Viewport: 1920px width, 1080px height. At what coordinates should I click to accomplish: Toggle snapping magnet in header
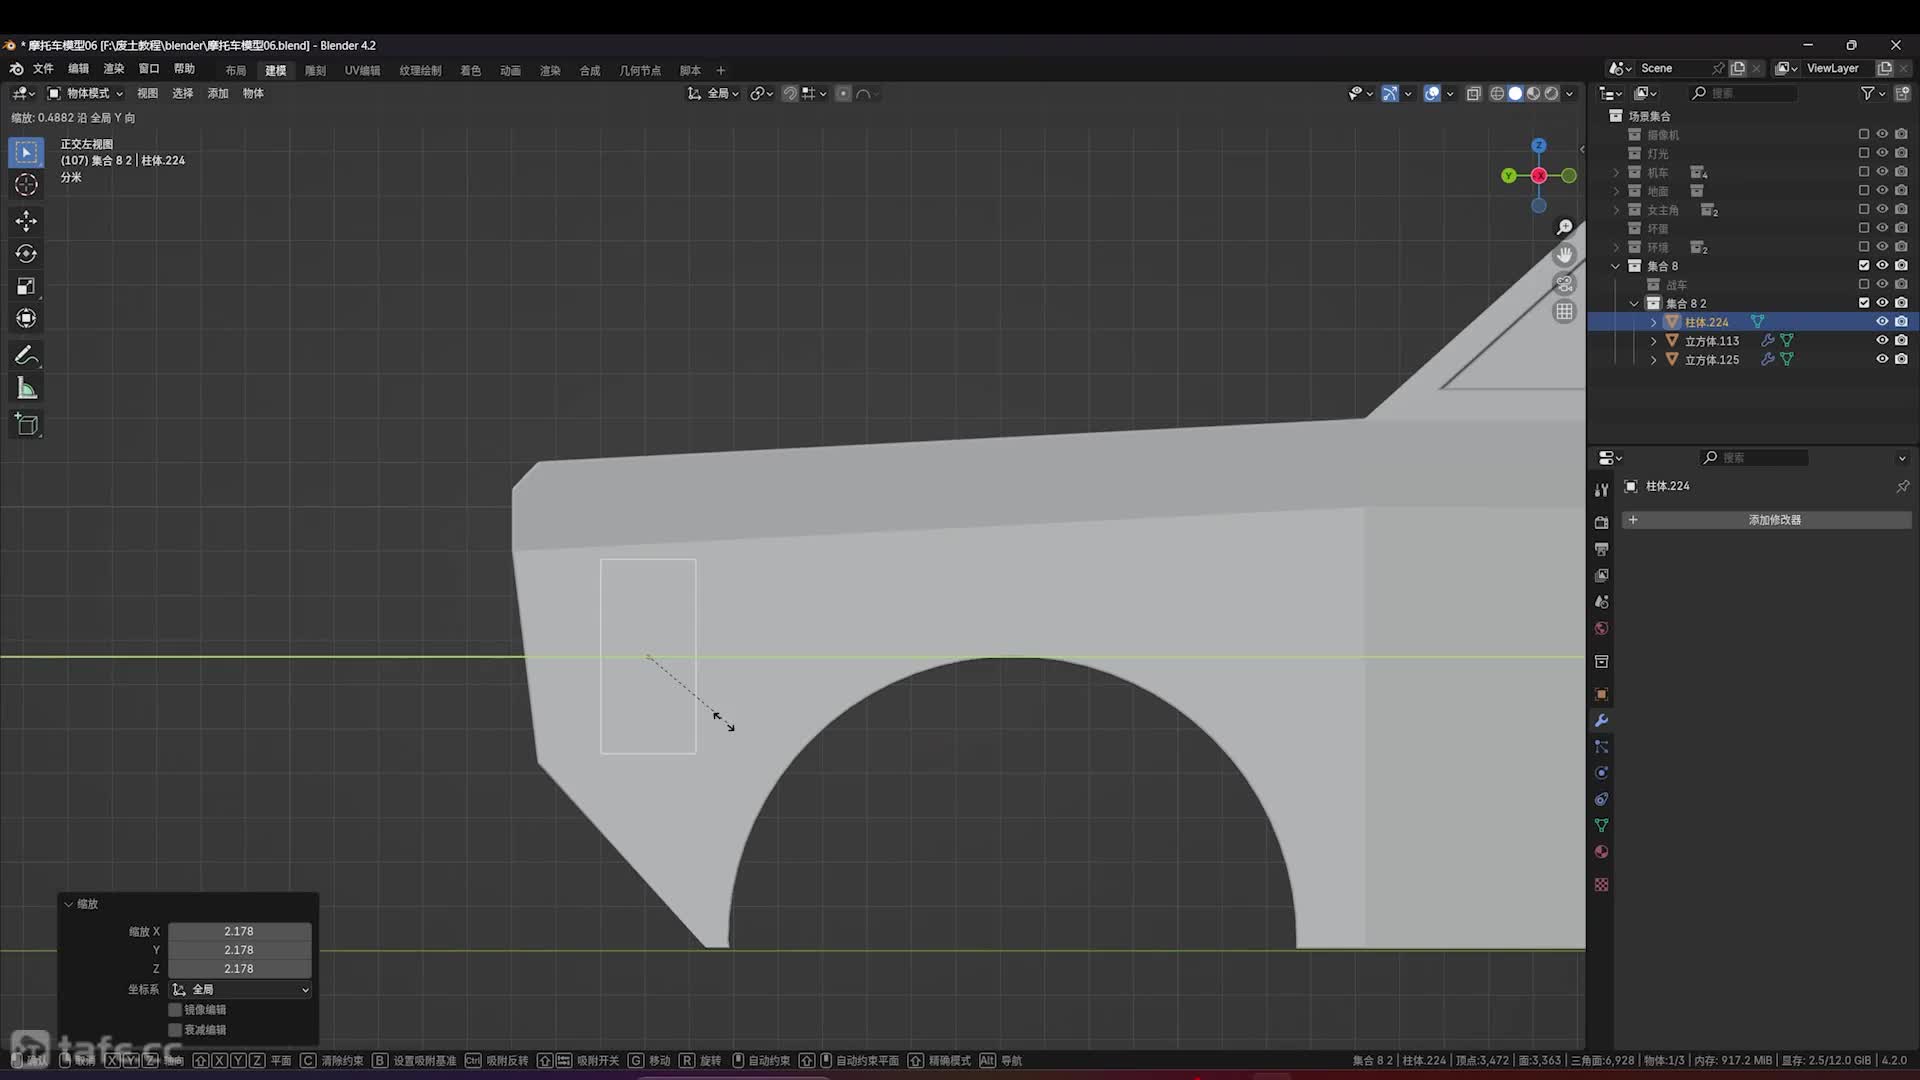tap(790, 93)
